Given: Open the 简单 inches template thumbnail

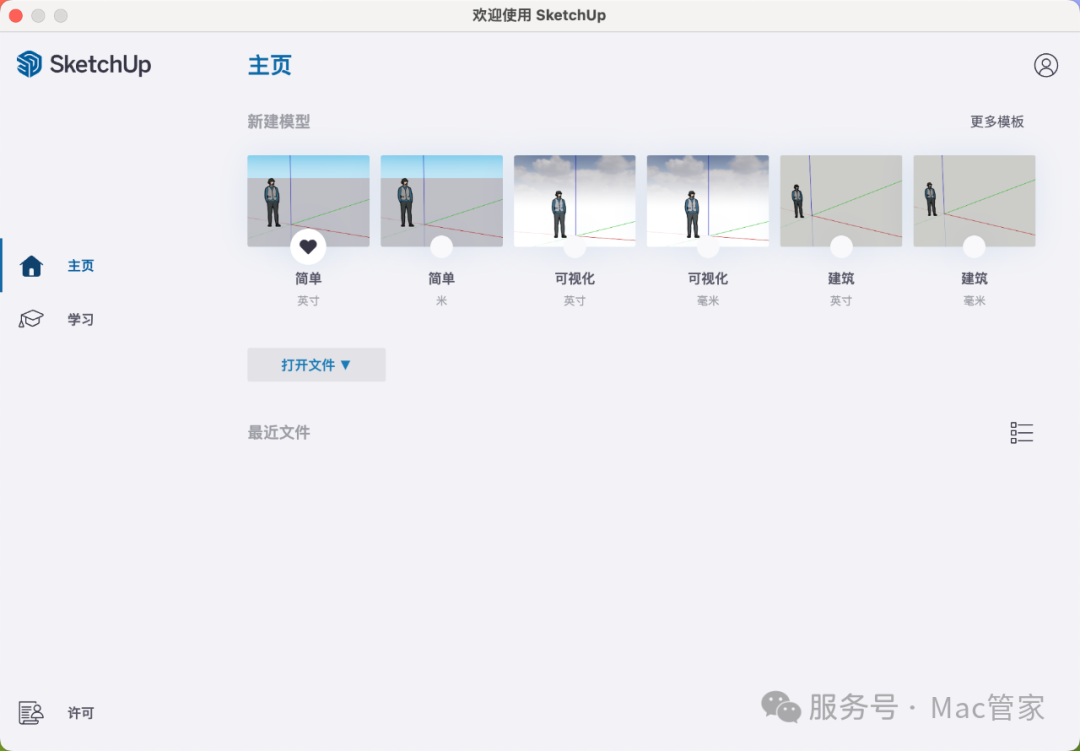Looking at the screenshot, I should (x=308, y=196).
